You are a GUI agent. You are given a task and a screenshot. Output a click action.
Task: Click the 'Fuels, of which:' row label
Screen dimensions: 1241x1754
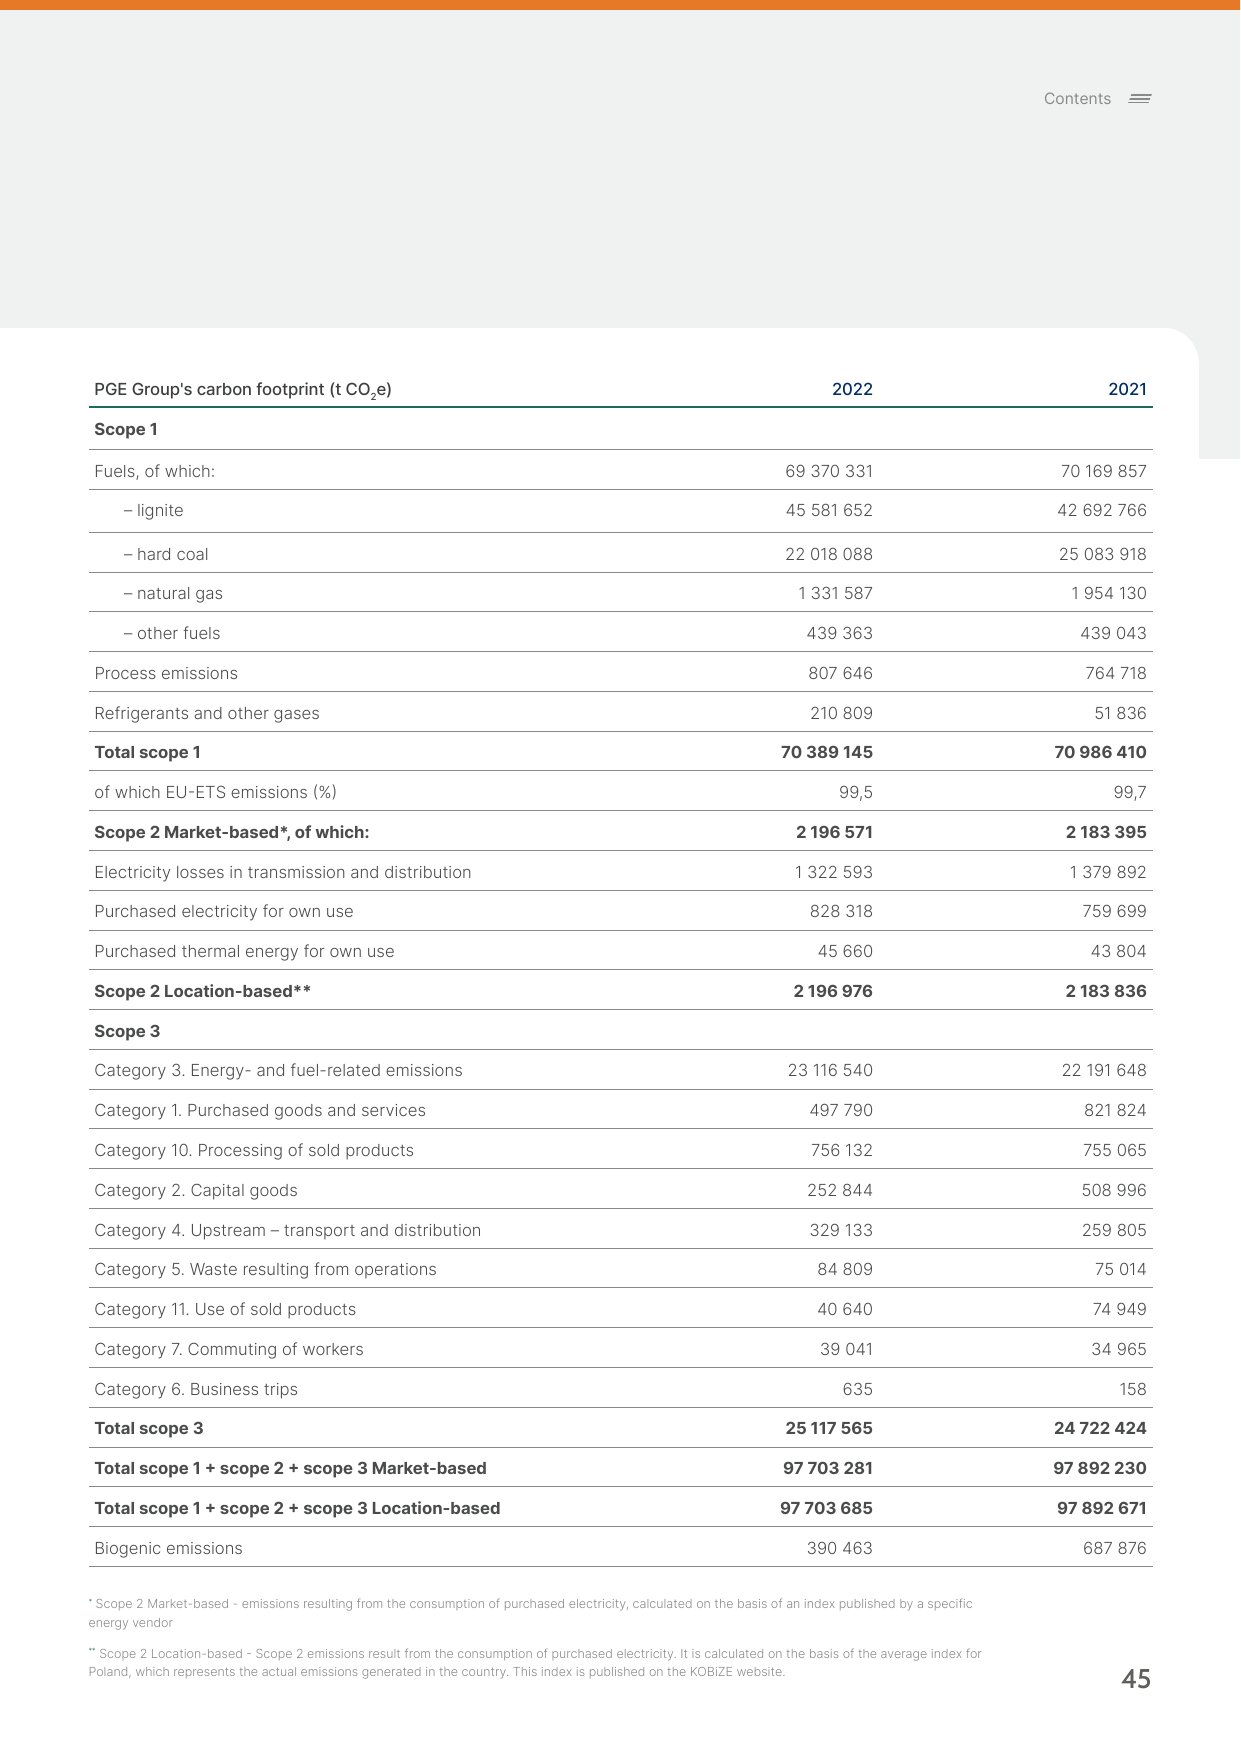(x=154, y=471)
